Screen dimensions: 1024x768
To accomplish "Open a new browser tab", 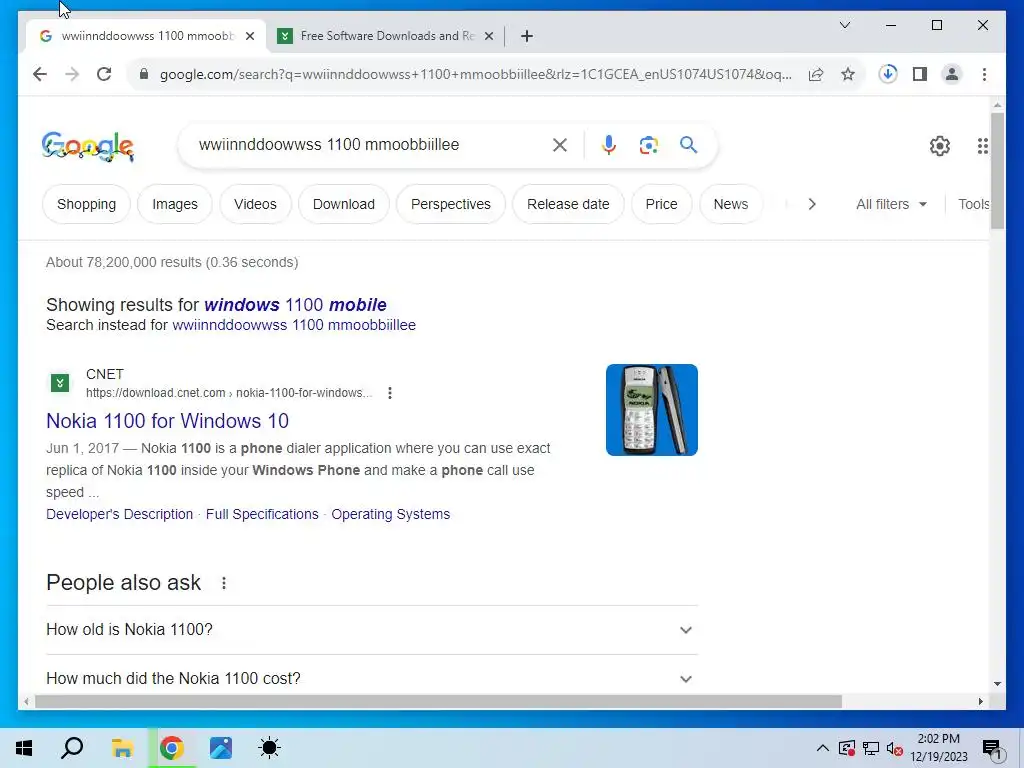I will (527, 36).
